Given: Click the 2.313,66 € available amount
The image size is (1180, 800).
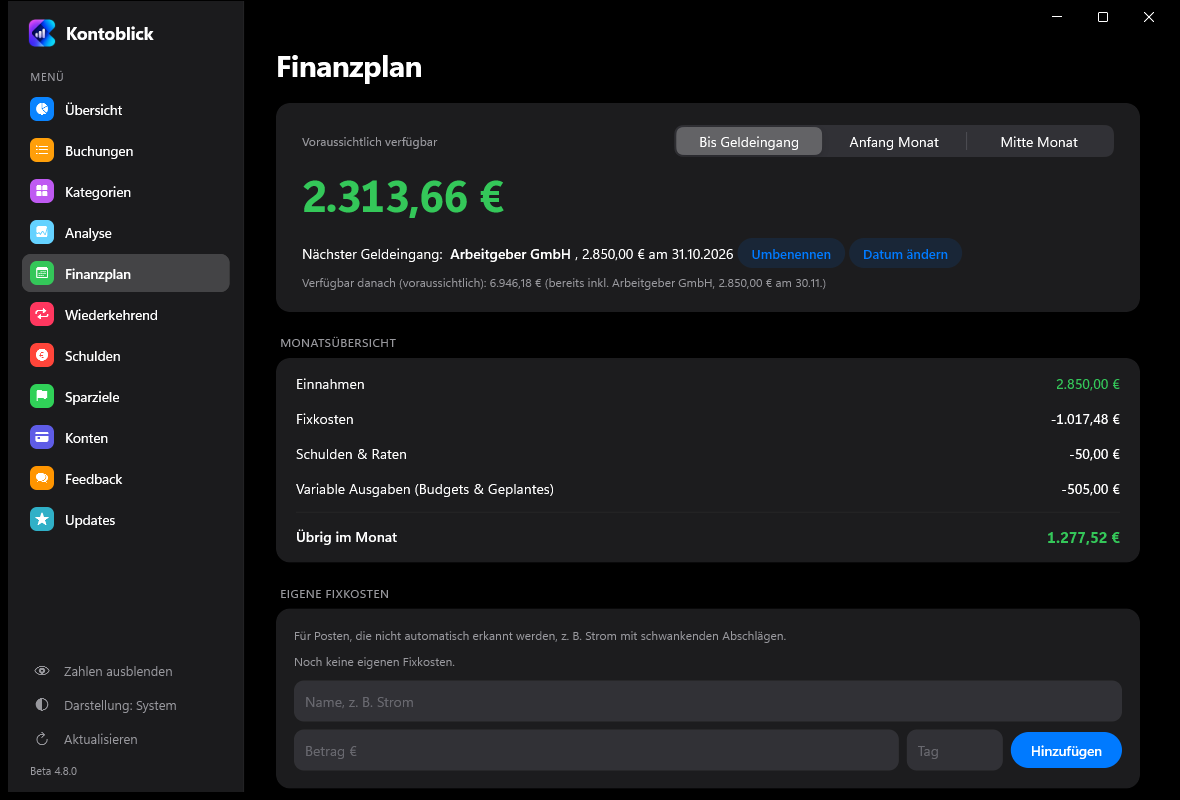Looking at the screenshot, I should [403, 196].
